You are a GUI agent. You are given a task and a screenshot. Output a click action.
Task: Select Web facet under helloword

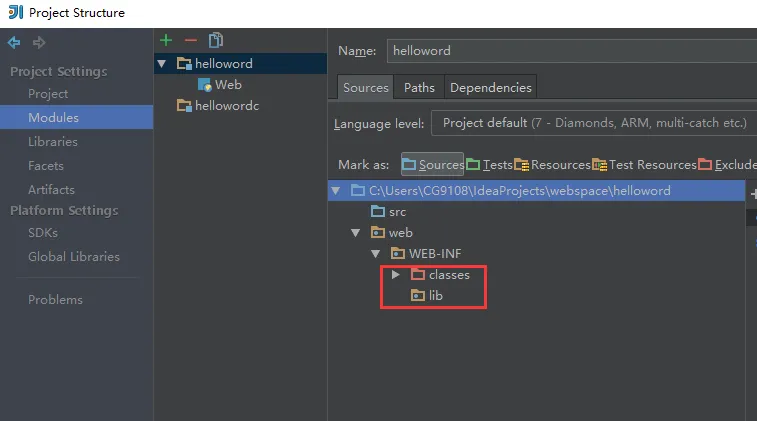(x=240, y=85)
